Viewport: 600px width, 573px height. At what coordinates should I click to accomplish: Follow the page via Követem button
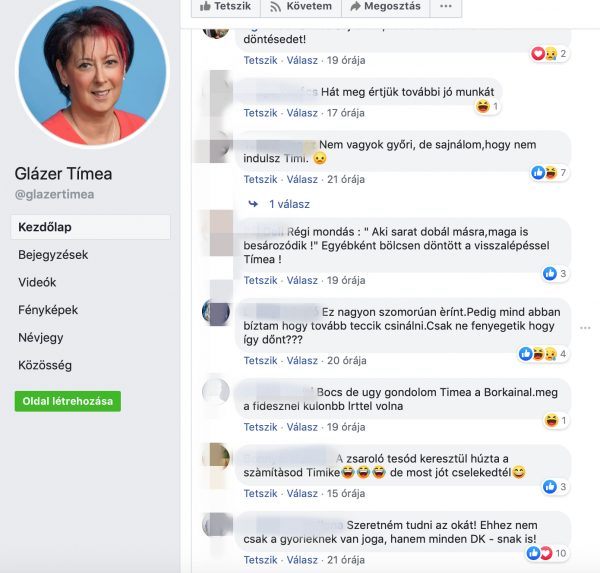click(x=301, y=7)
